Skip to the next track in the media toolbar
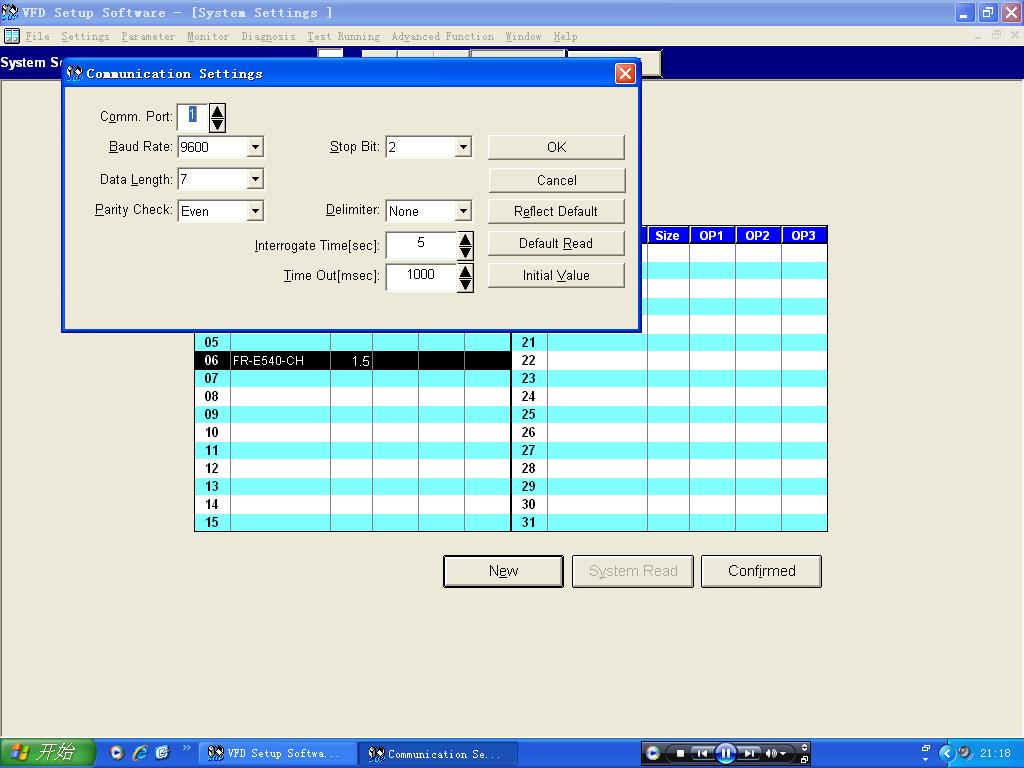Screen dimensions: 1024x768 (x=749, y=753)
